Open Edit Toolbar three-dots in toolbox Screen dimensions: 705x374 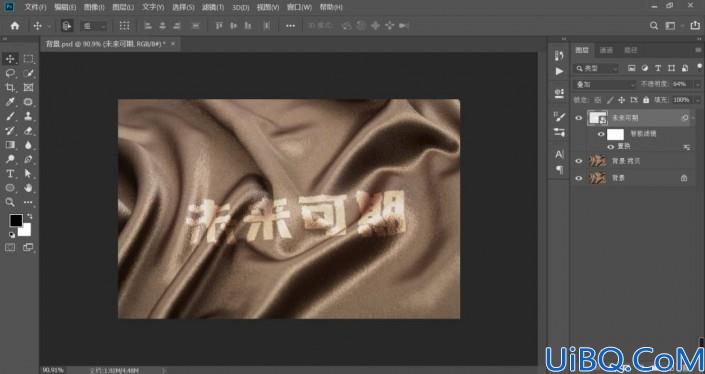tap(28, 202)
